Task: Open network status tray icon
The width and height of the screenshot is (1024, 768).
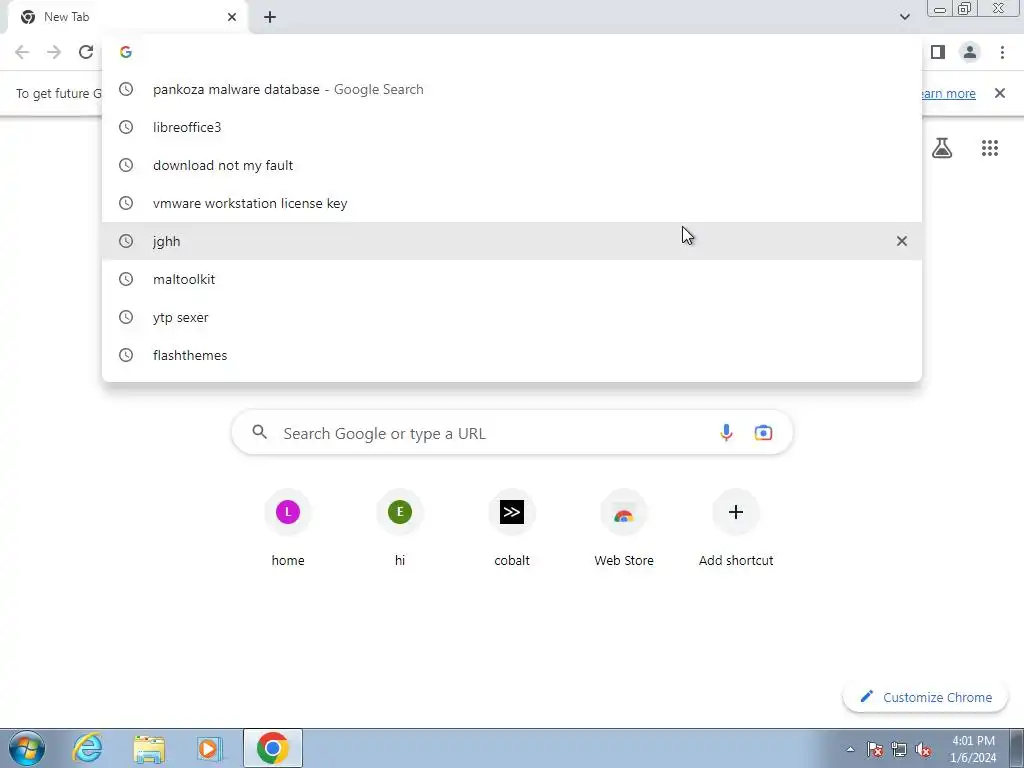Action: (x=899, y=749)
